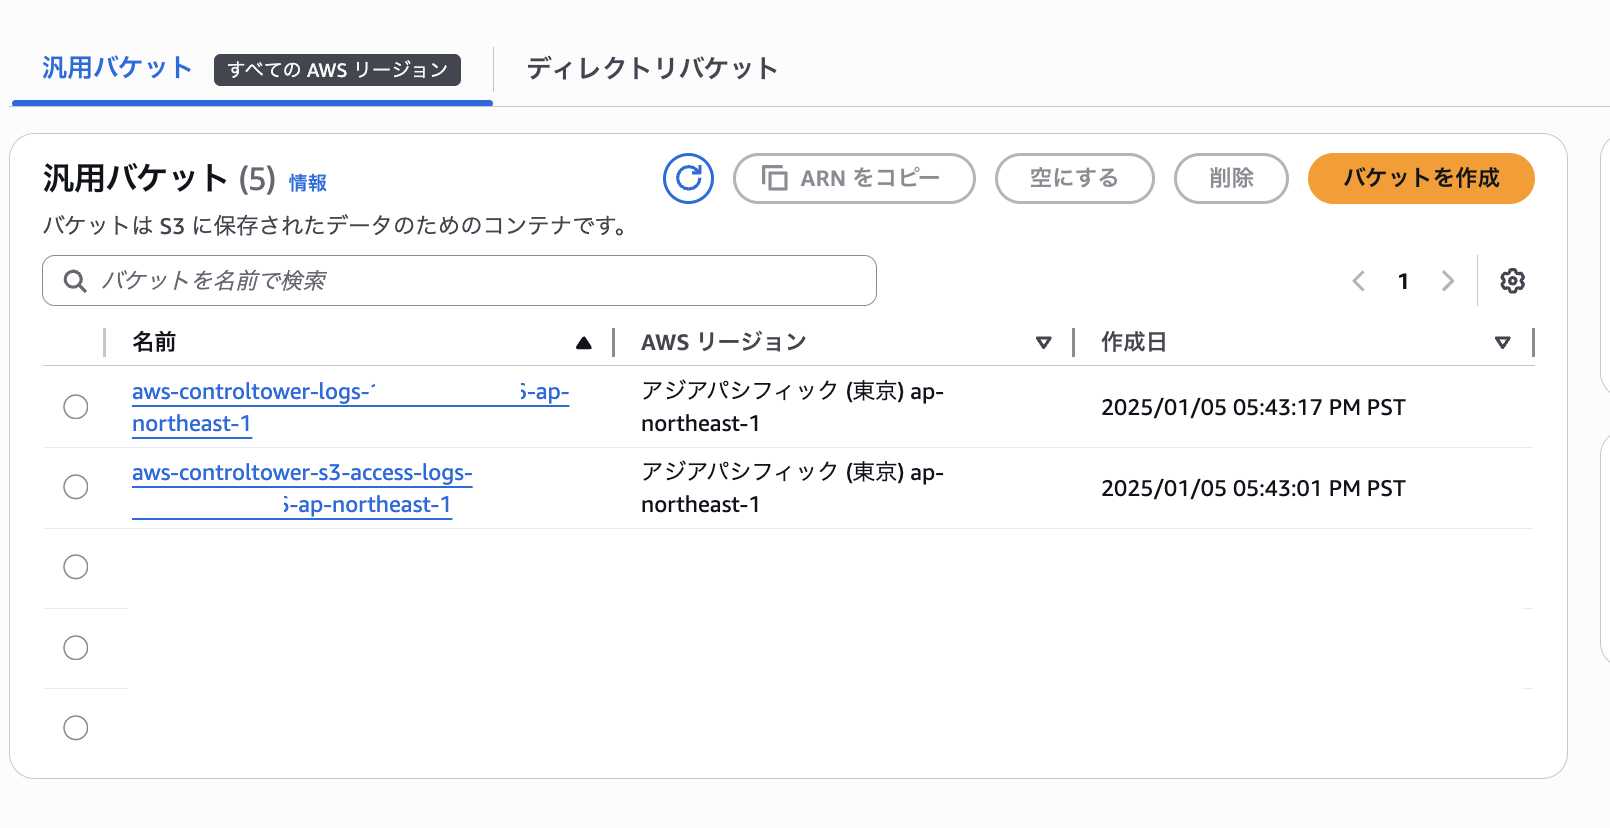
Task: Go to next page arrow
Action: pos(1447,281)
